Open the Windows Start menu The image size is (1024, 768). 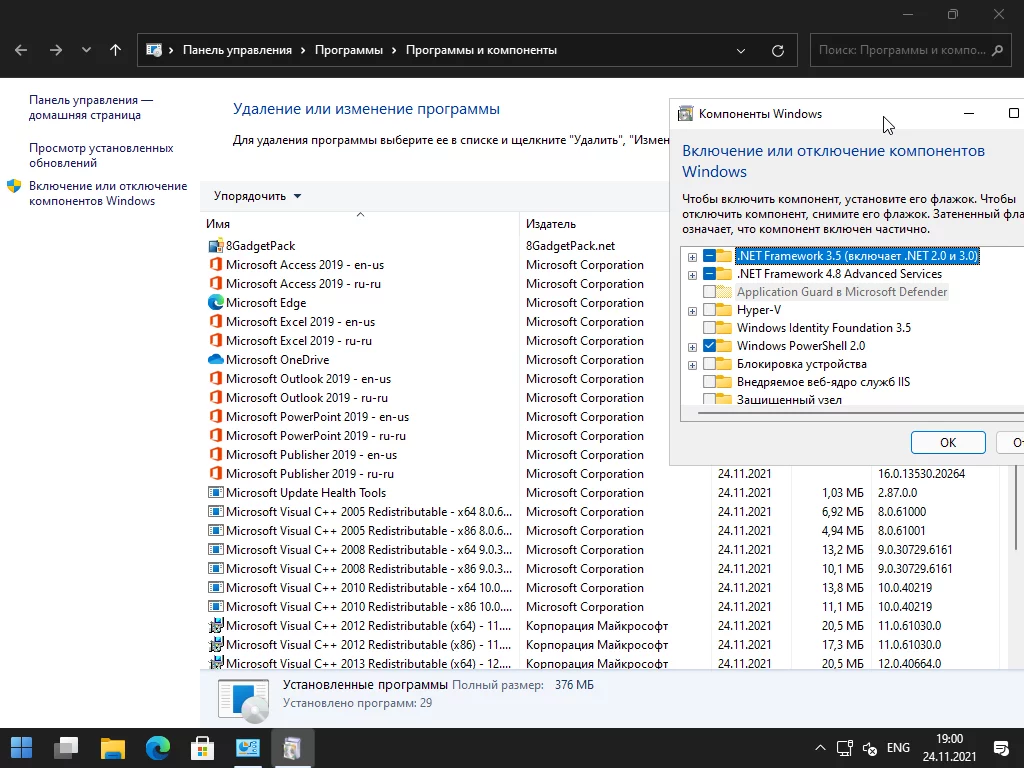[x=22, y=748]
